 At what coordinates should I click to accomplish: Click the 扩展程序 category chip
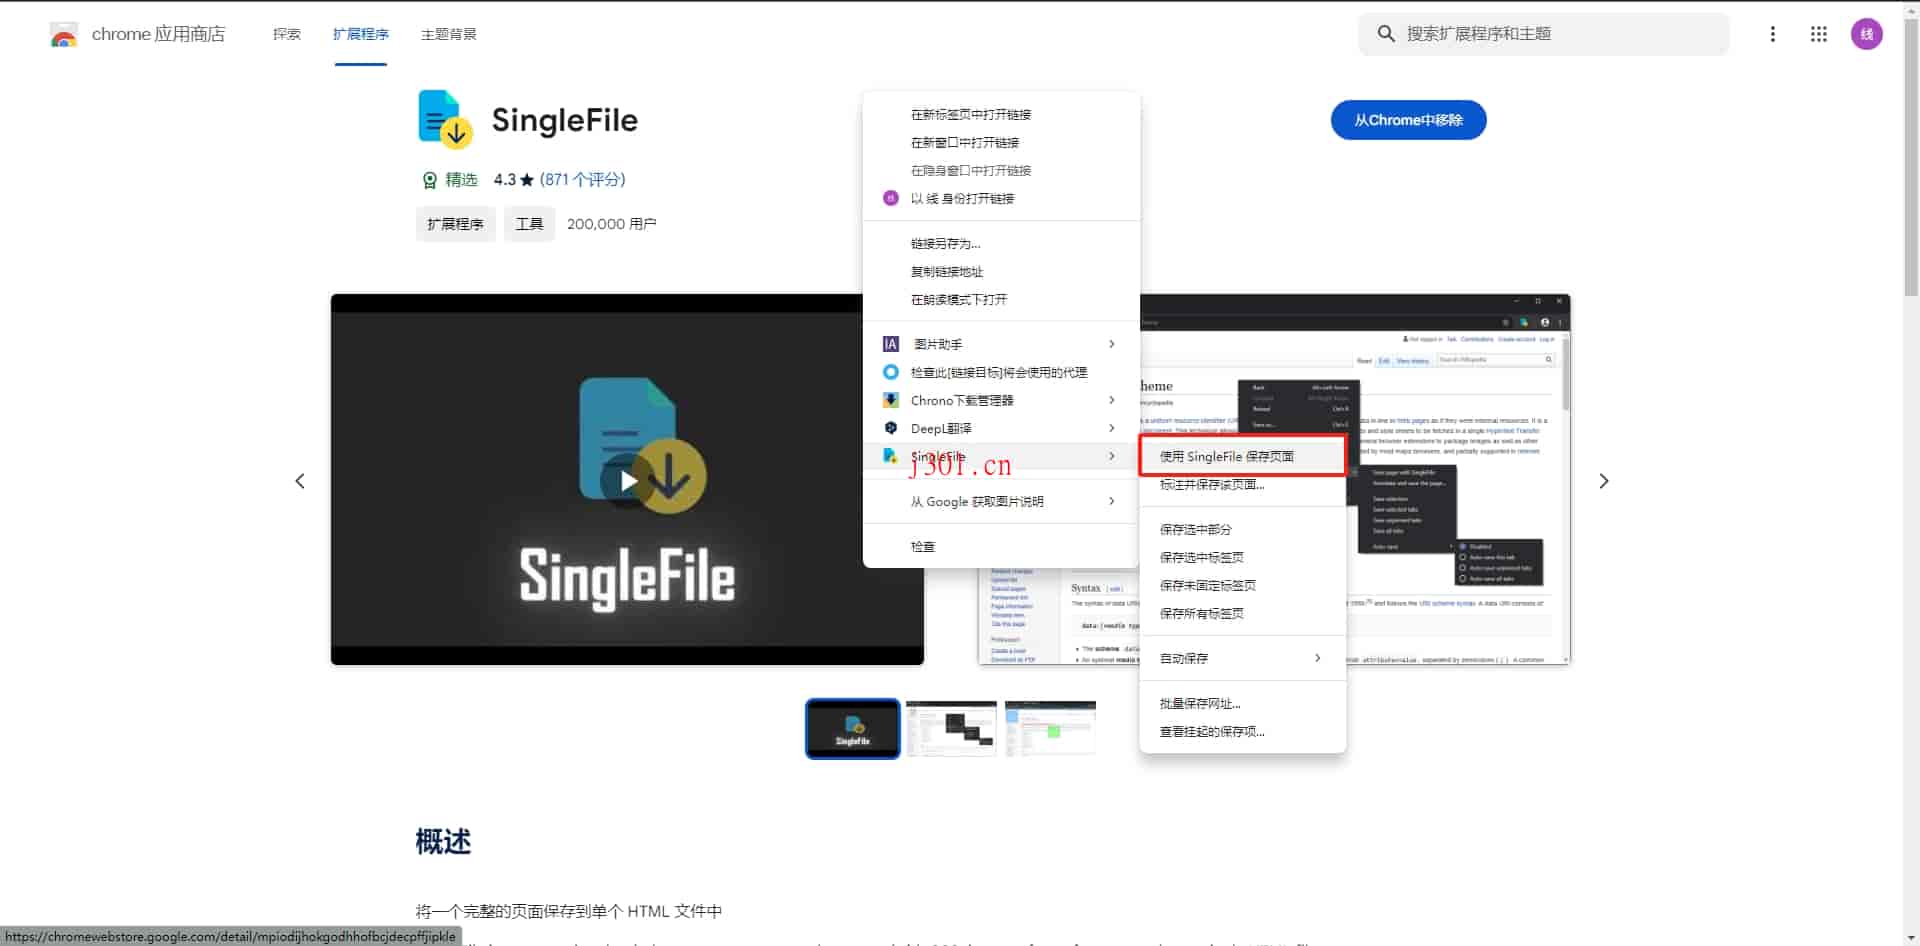(455, 224)
